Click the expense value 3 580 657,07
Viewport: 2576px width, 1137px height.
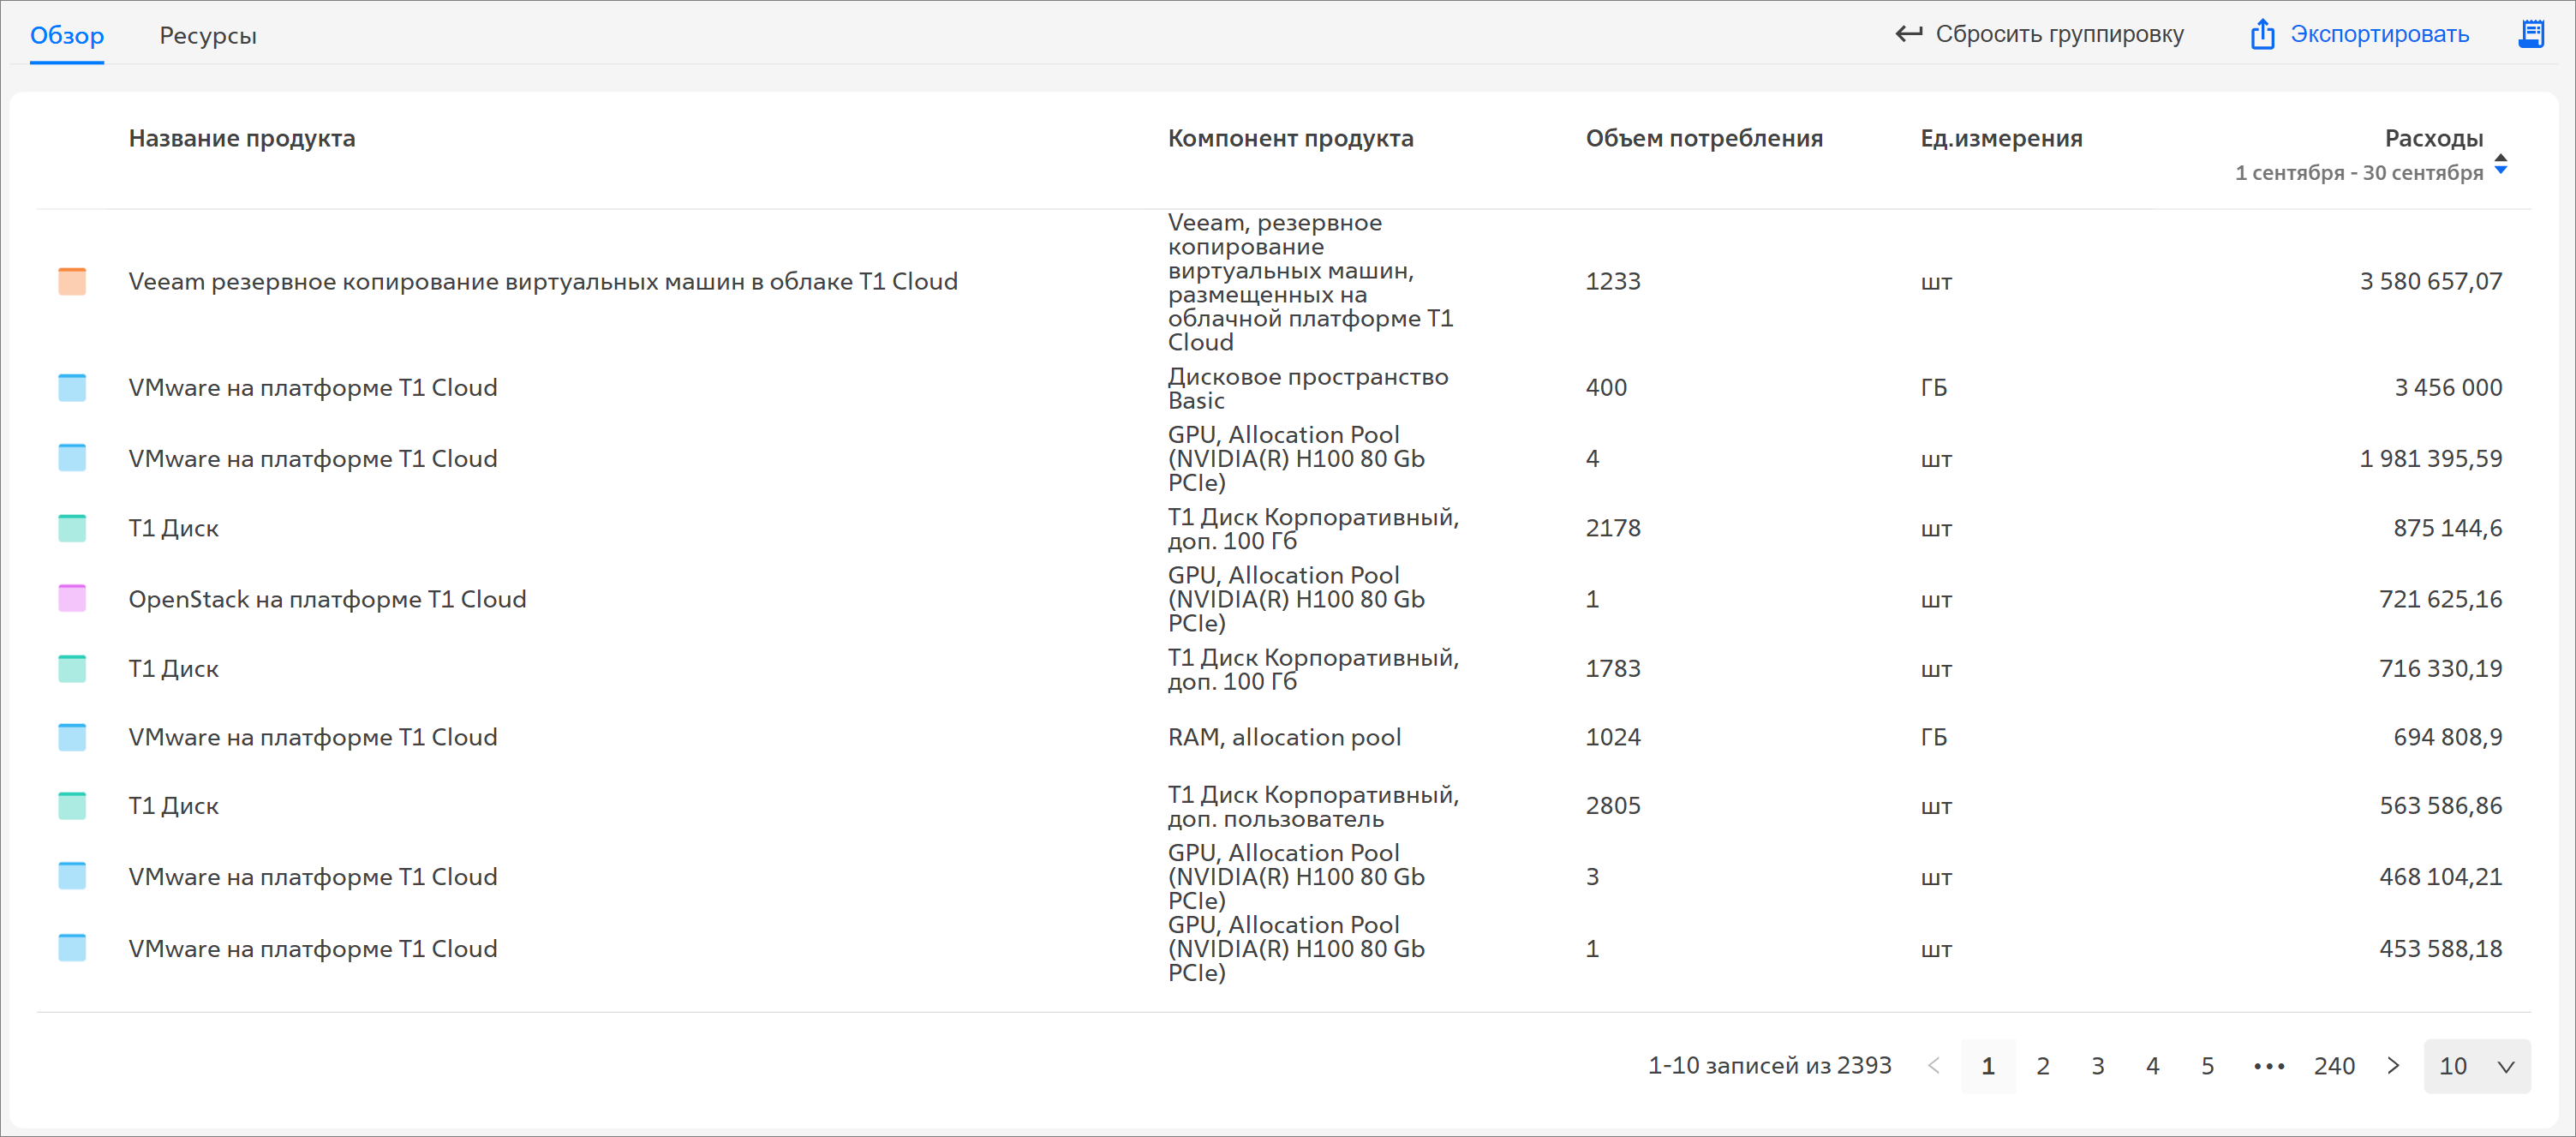[2431, 281]
